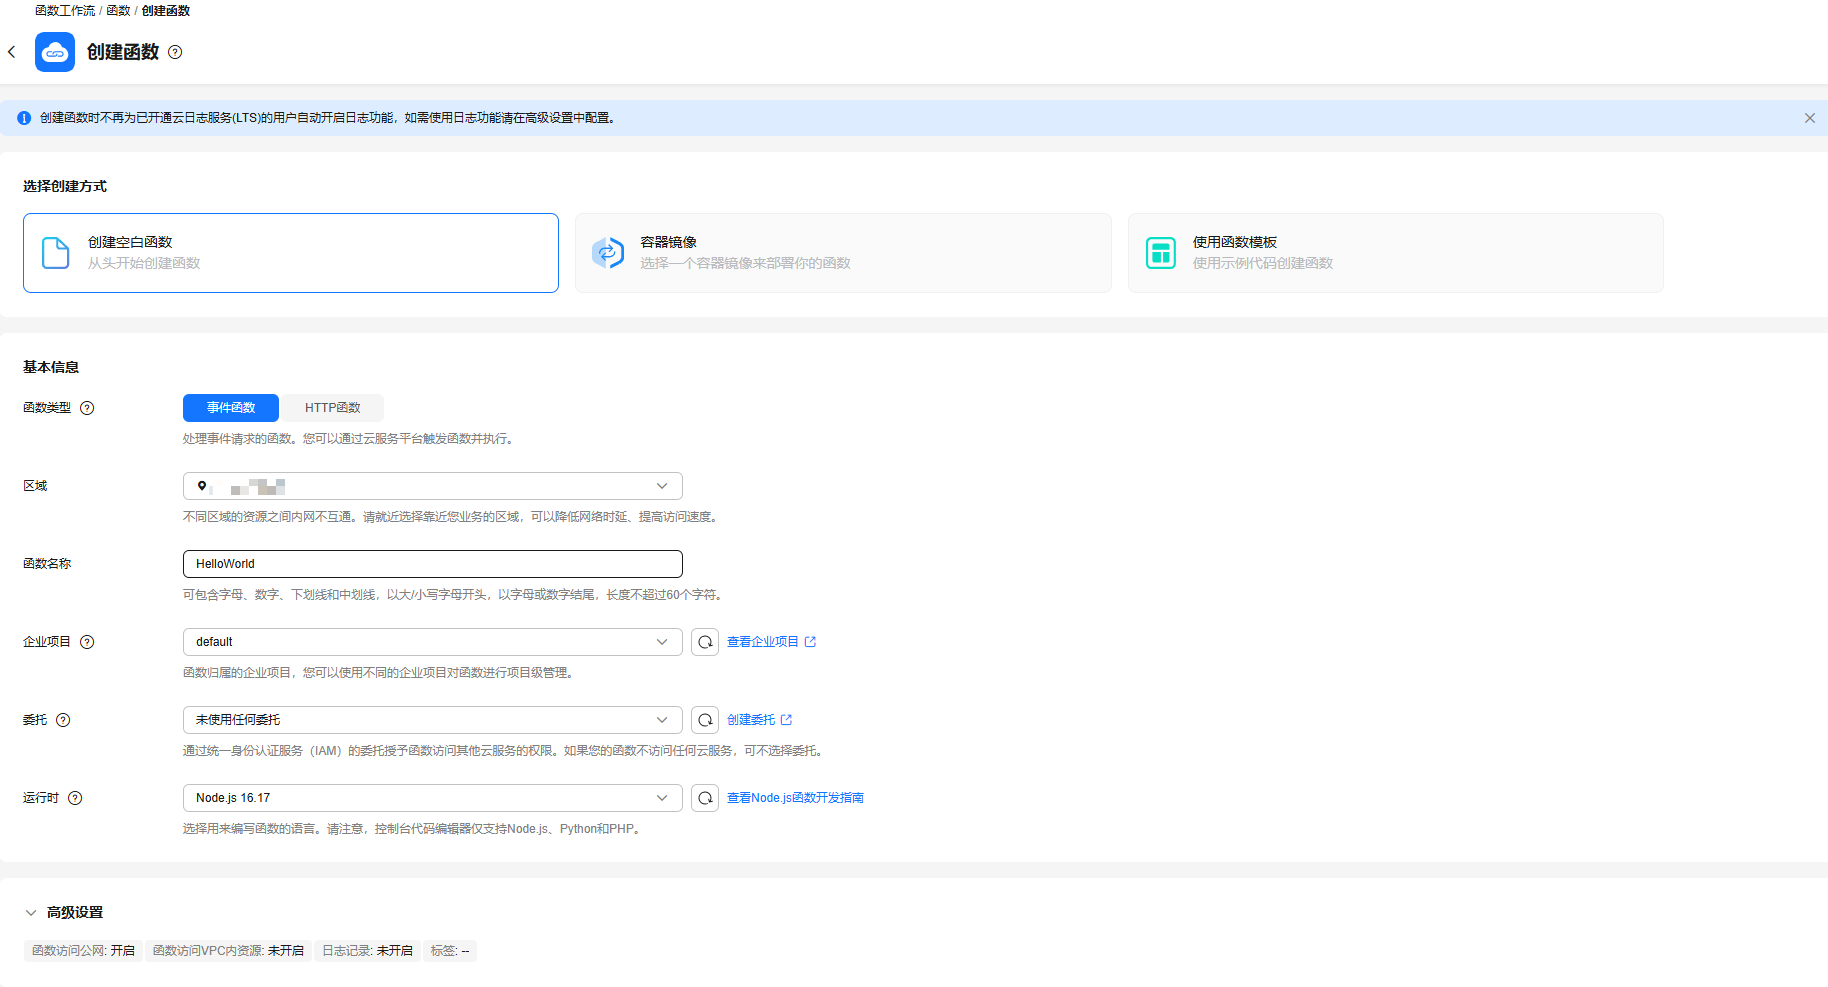
Task: Open help icon next to 创建函数 title
Action: pyautogui.click(x=175, y=52)
